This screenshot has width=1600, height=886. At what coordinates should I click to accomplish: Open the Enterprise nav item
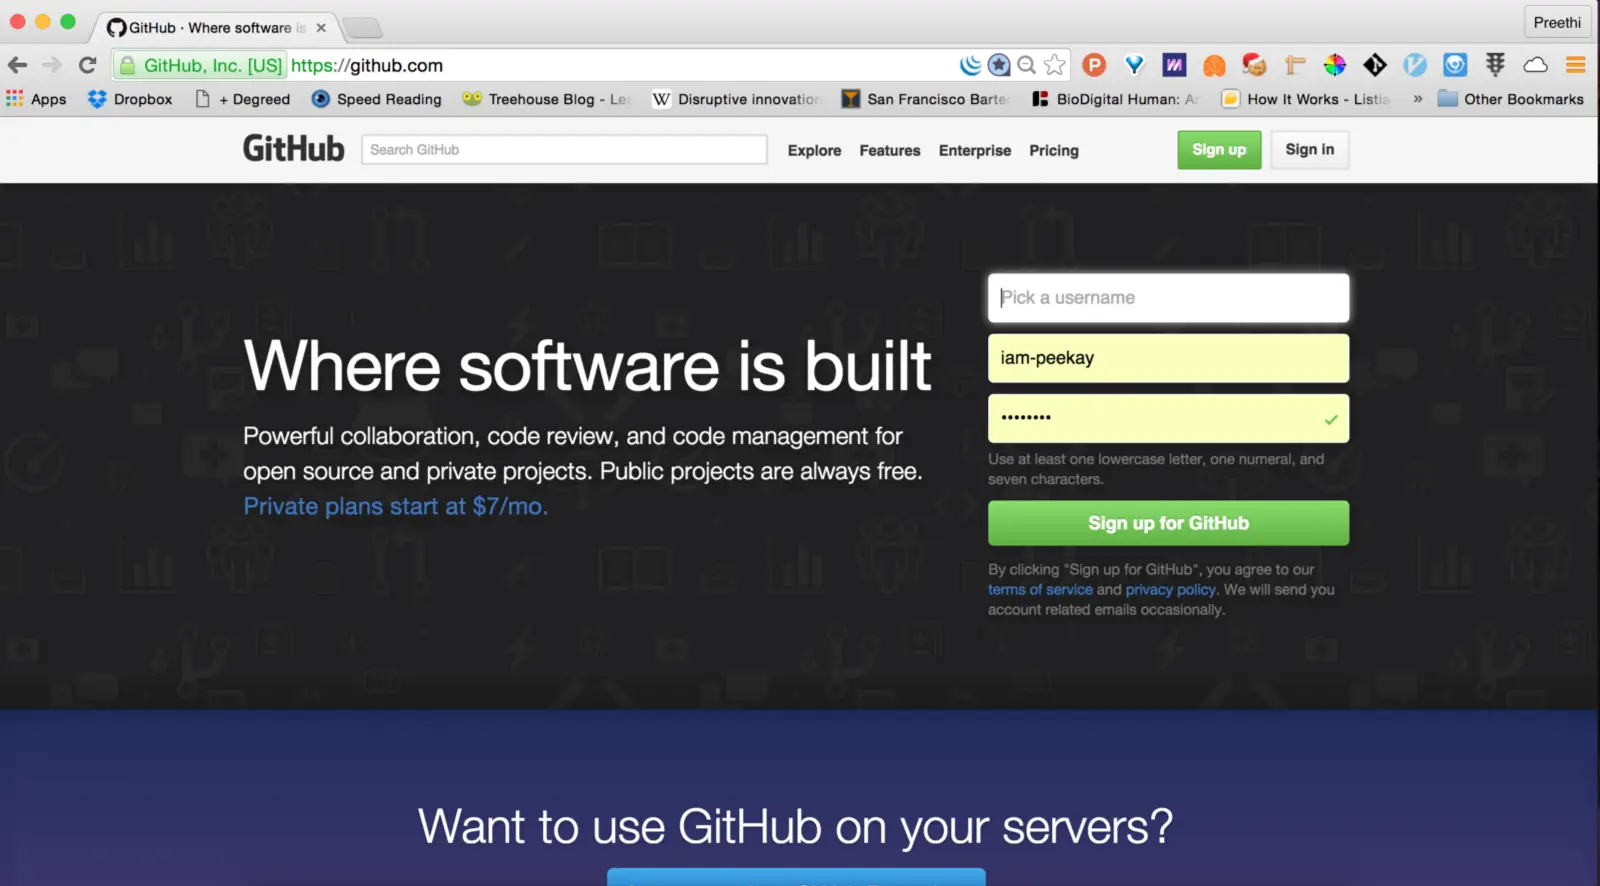point(975,150)
